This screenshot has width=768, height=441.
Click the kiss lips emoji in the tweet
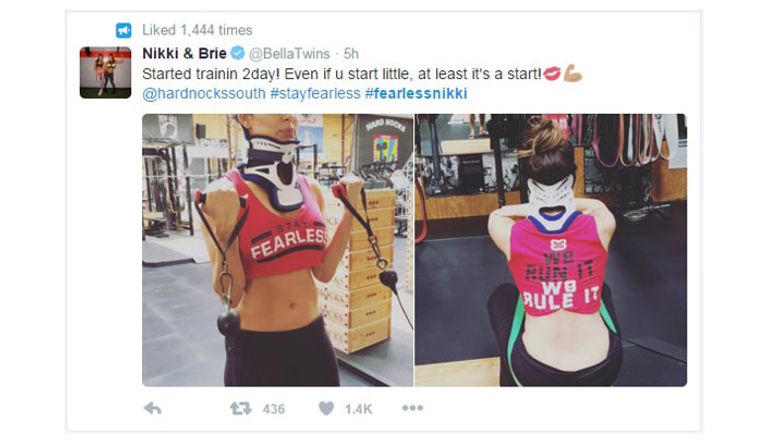coord(552,74)
